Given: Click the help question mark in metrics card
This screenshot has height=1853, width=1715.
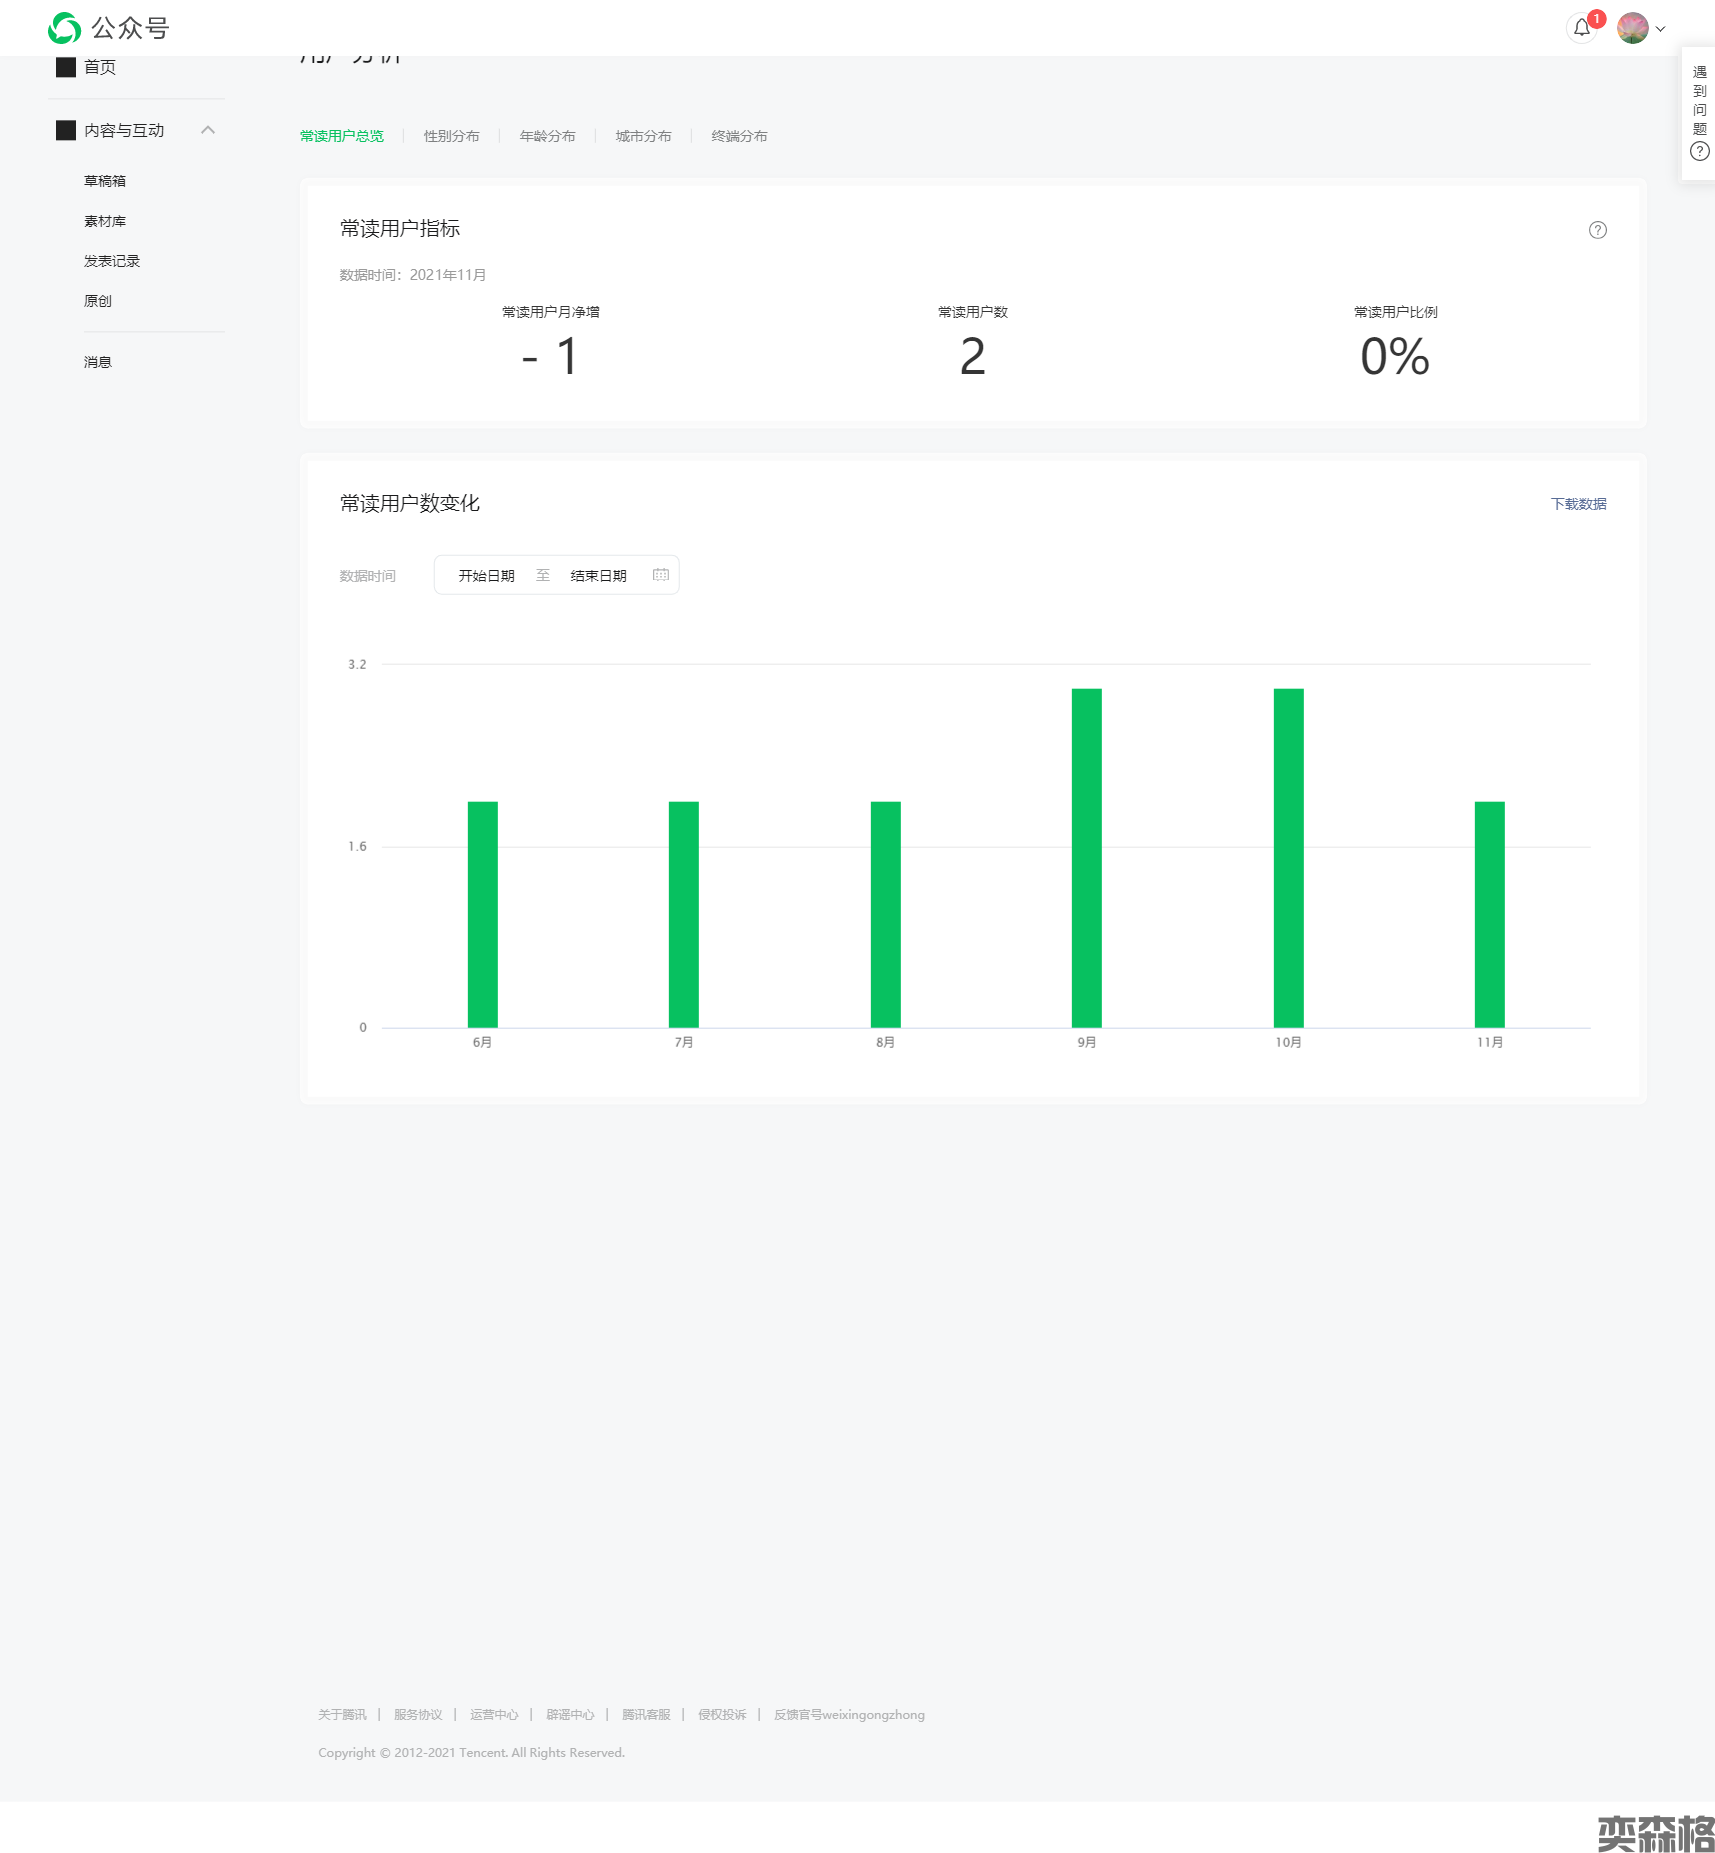Looking at the screenshot, I should click(x=1597, y=230).
